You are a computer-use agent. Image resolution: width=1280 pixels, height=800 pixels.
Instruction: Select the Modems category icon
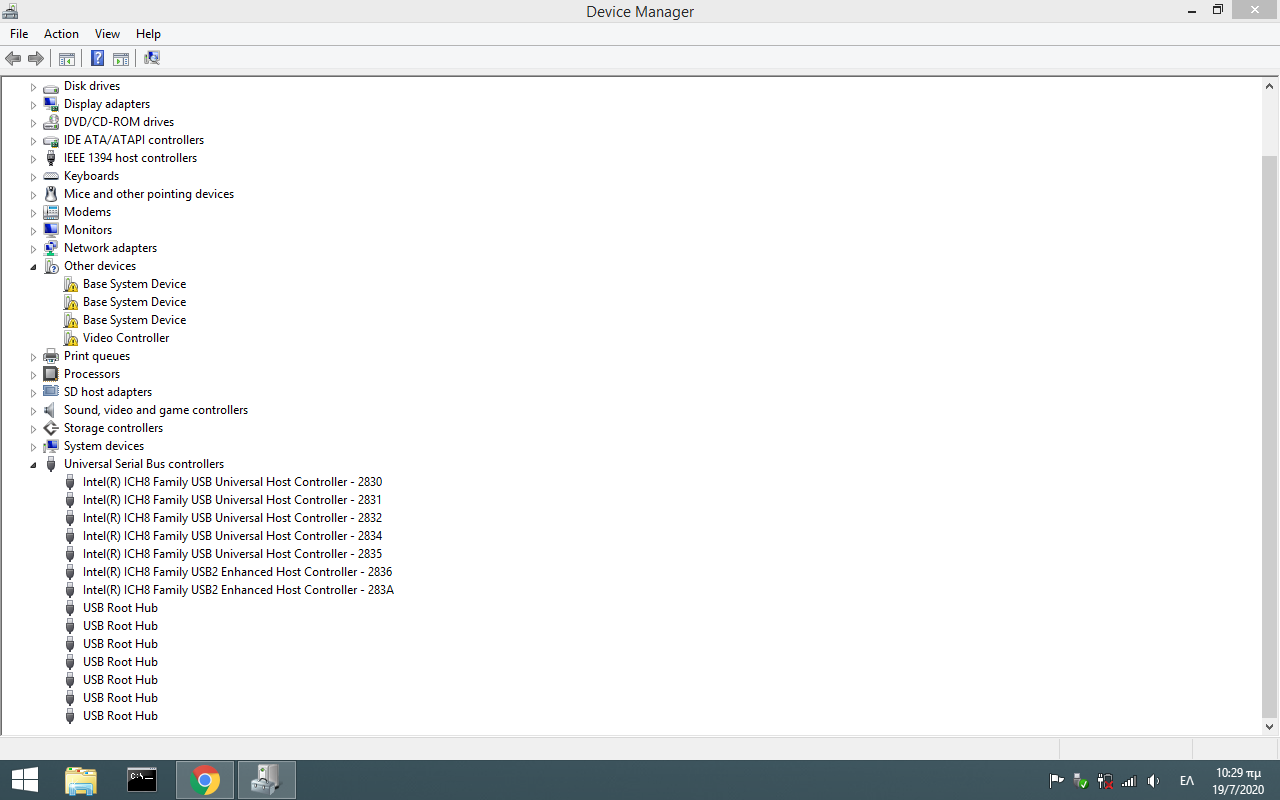(x=51, y=212)
